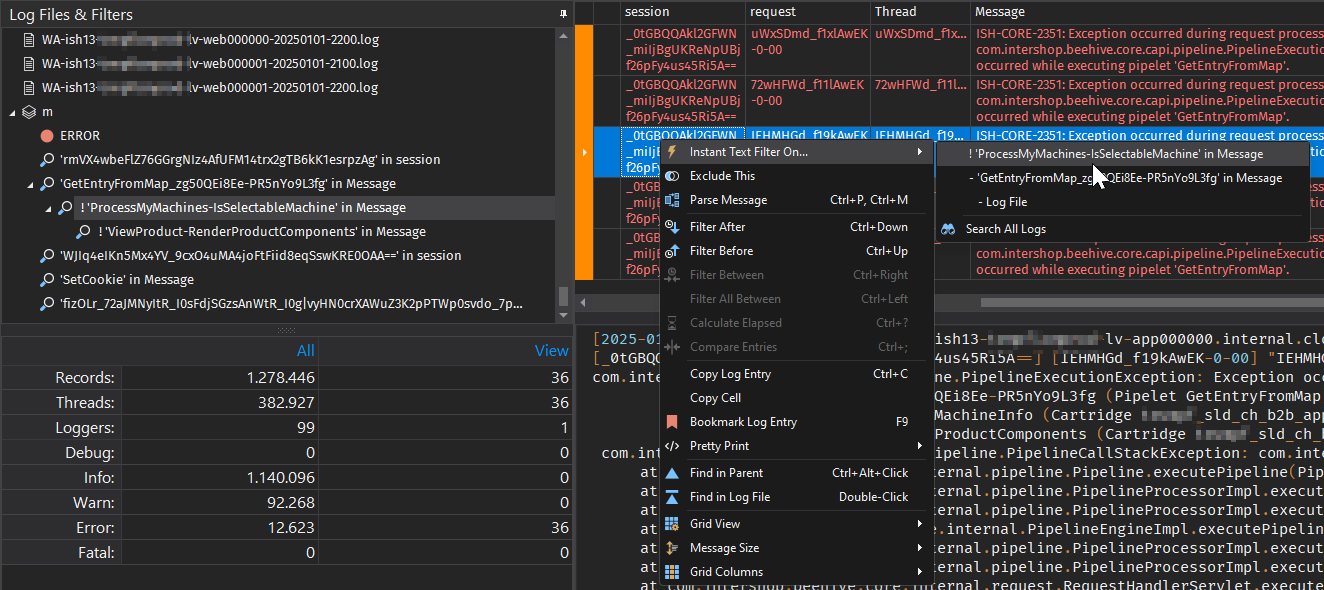This screenshot has height=590, width=1324.
Task: Click the Grid Columns icon in context menu
Action: pos(672,572)
